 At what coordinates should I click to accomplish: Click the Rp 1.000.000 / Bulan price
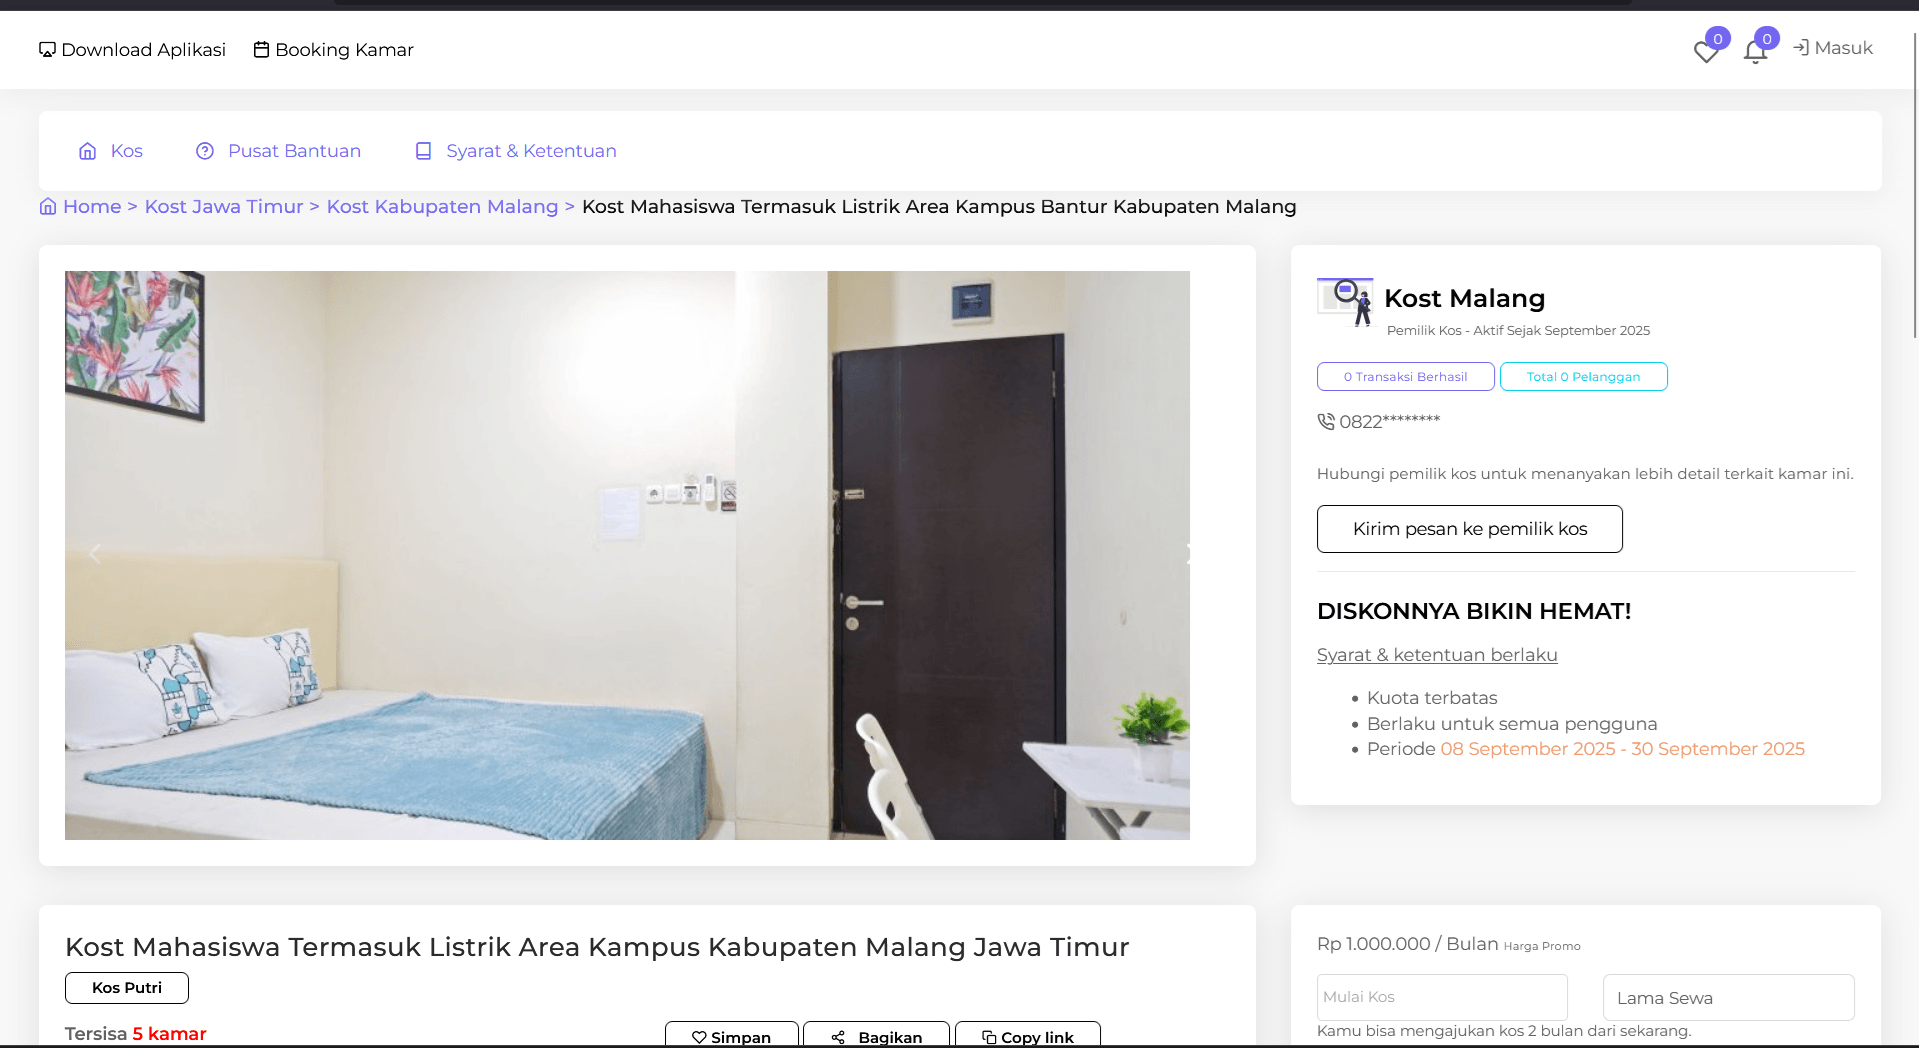tap(1407, 944)
